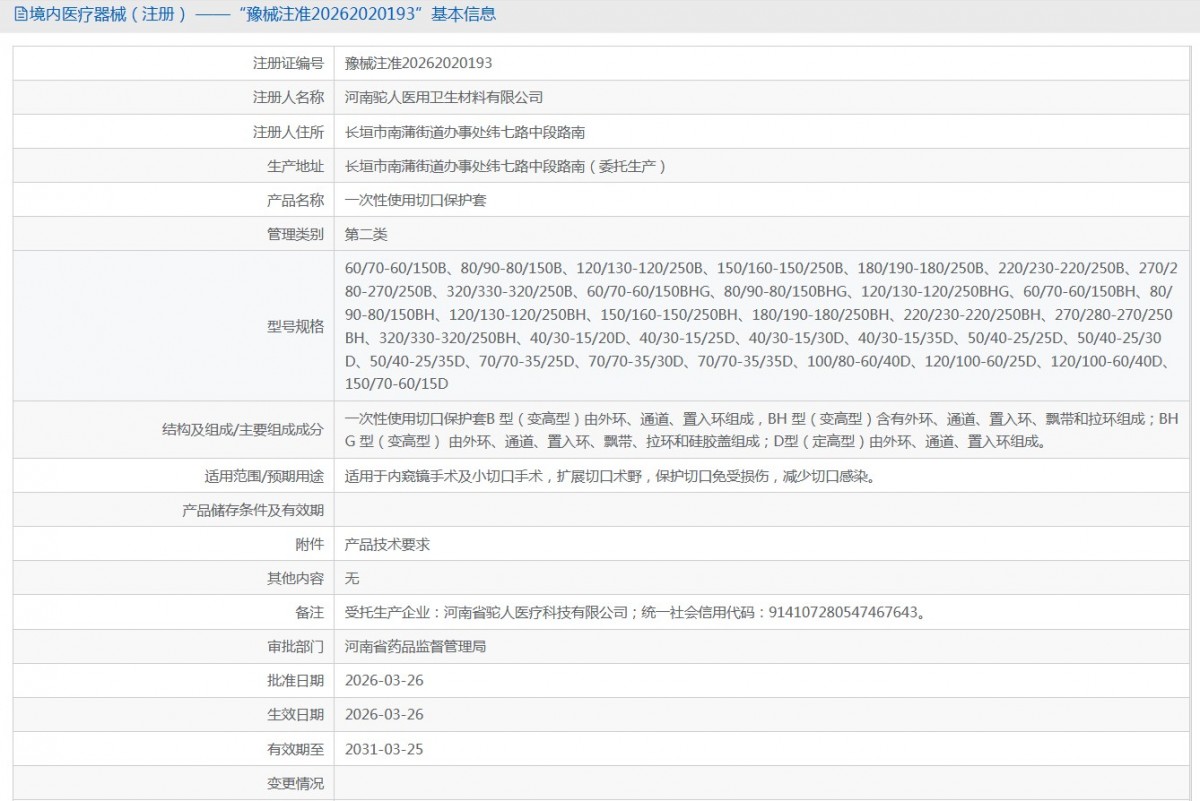Click the 型号规格 row label
Screen dimensions: 1200x801
tap(295, 326)
